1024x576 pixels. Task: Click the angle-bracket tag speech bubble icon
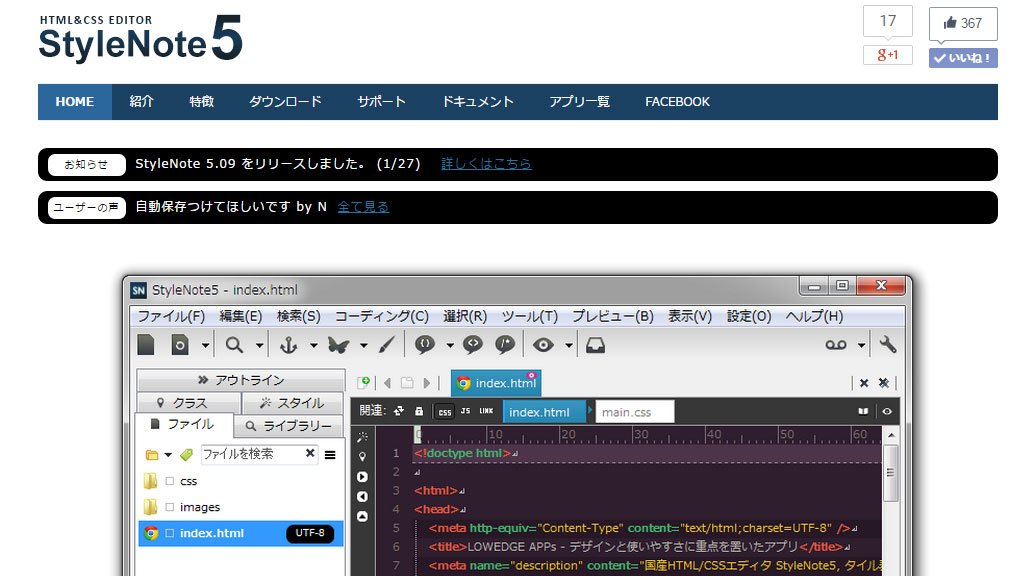click(473, 344)
